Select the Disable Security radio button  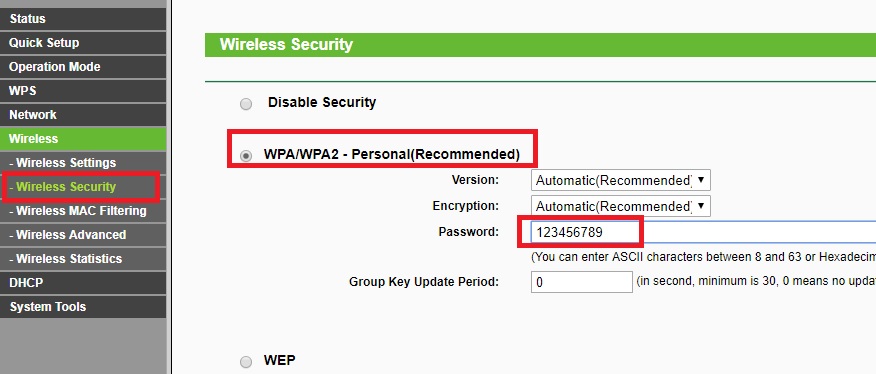(x=246, y=104)
